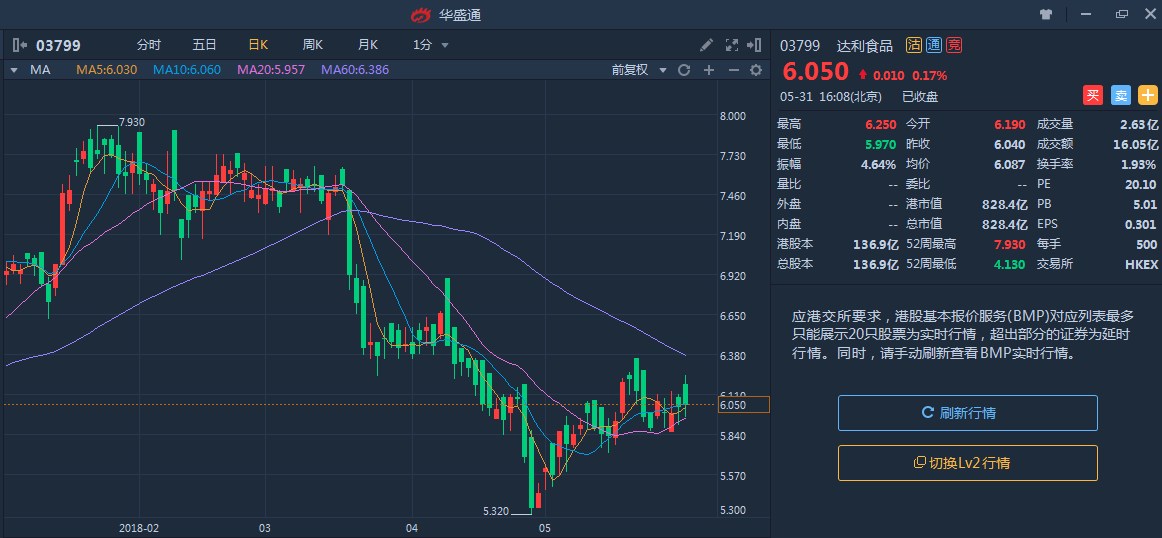1162x538 pixels.
Task: Click the 最高 value 6.250
Action: click(x=881, y=124)
